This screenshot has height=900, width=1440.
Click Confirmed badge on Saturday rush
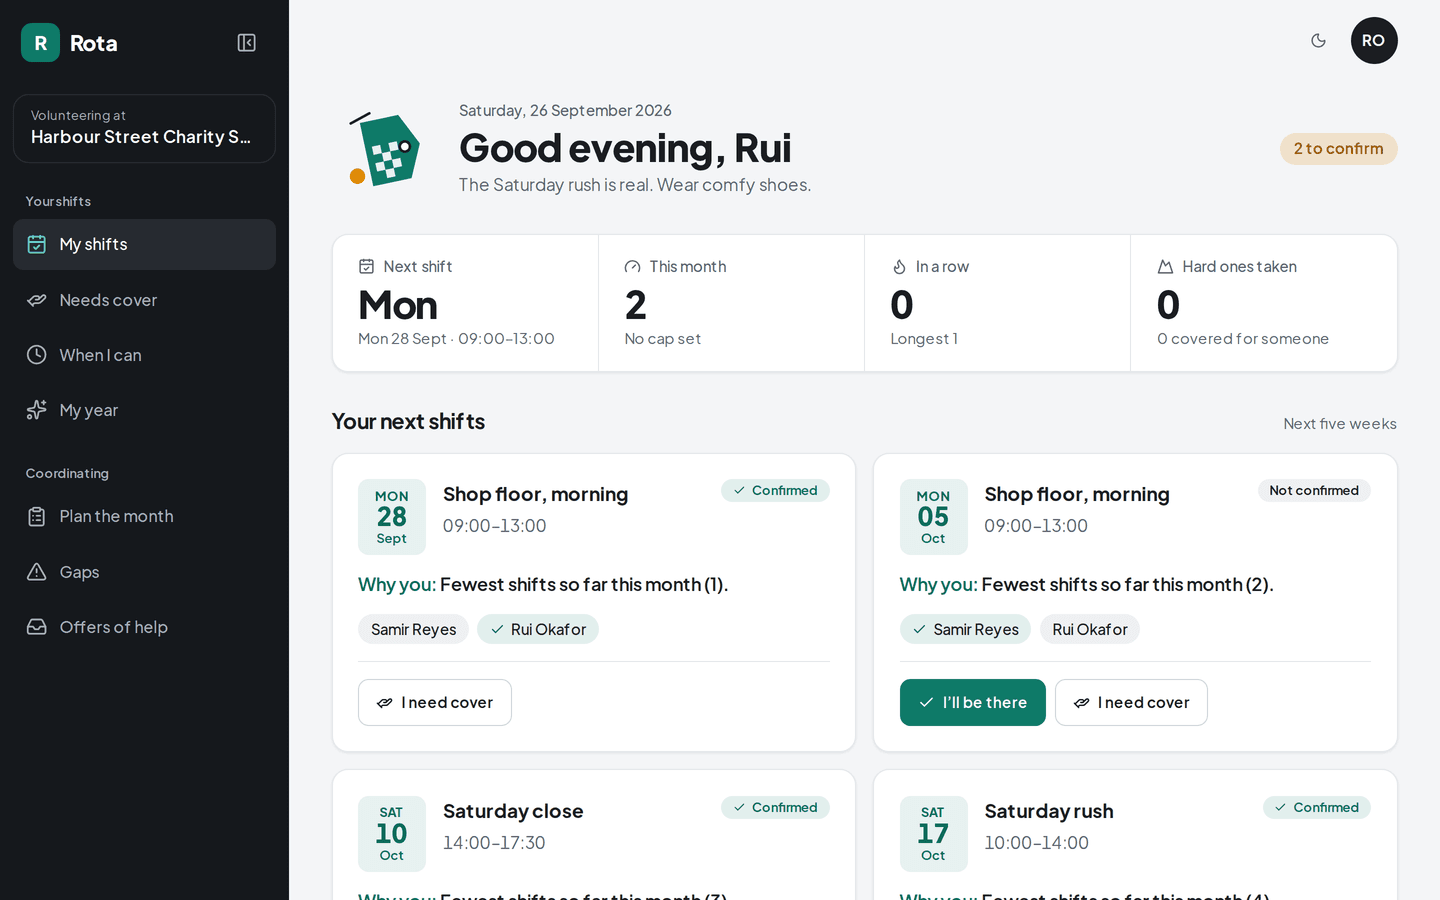pos(1316,807)
